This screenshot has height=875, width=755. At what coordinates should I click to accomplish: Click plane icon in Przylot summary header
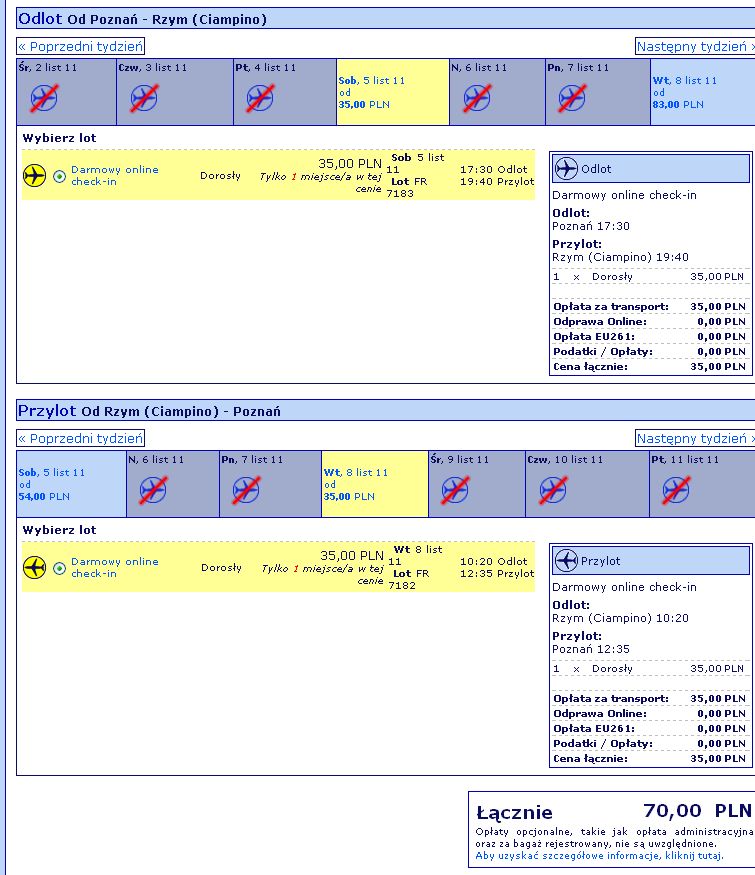566,560
